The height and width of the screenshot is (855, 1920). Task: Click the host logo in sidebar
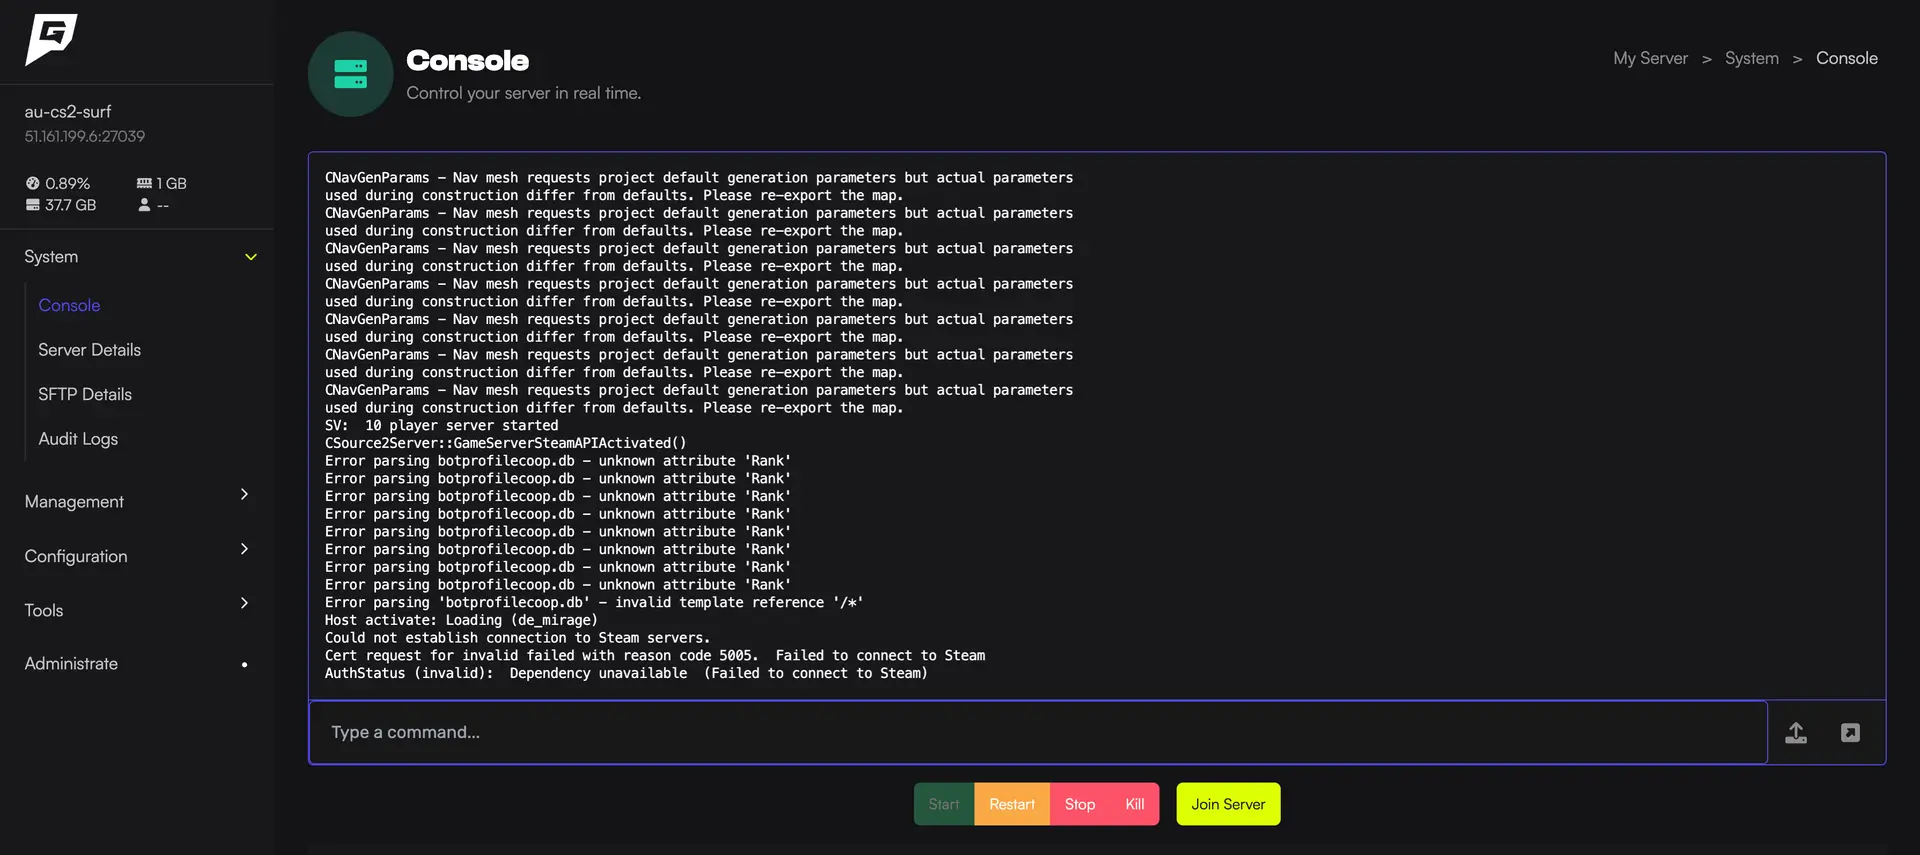51,40
